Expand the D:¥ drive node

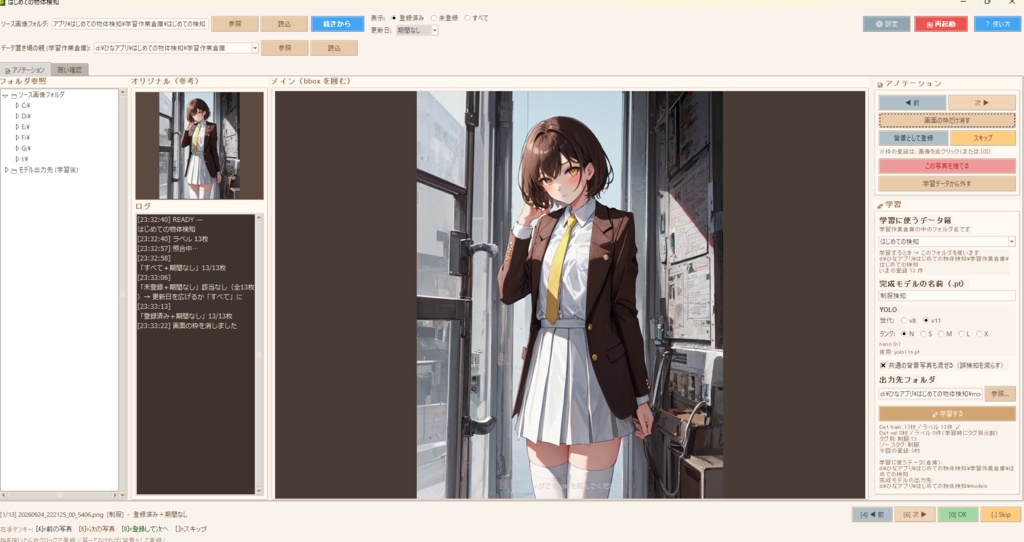click(17, 116)
